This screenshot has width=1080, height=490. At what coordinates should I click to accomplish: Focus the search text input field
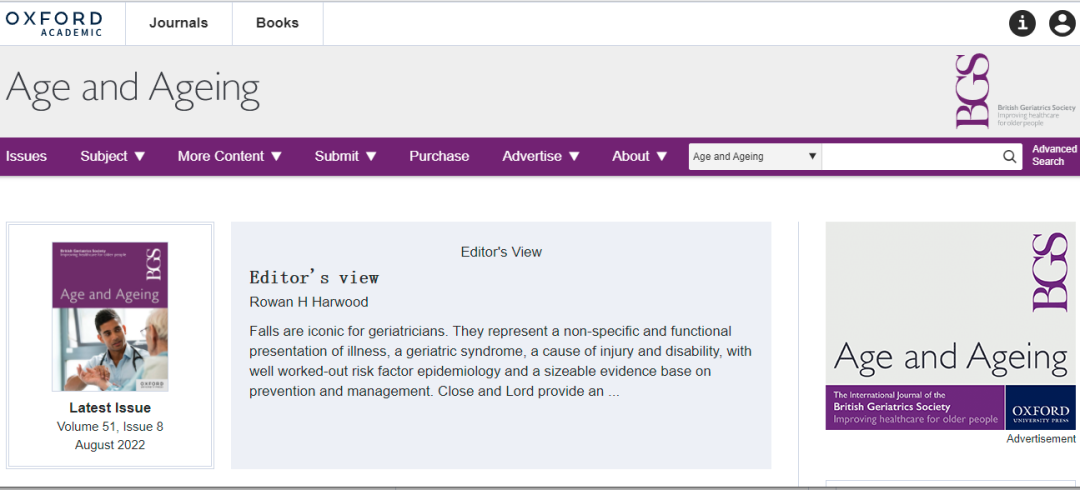point(910,156)
